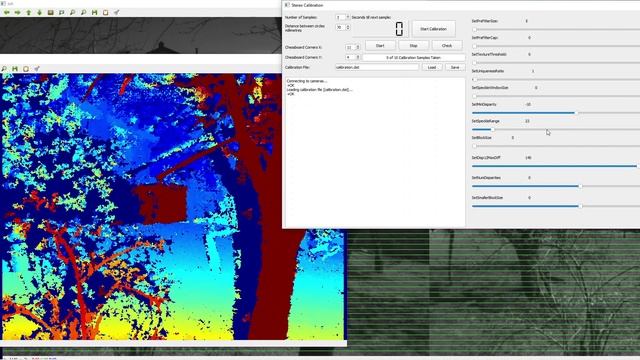Click magnifier icon in disparity window toolbar
The image size is (640, 360).
[x=4, y=69]
